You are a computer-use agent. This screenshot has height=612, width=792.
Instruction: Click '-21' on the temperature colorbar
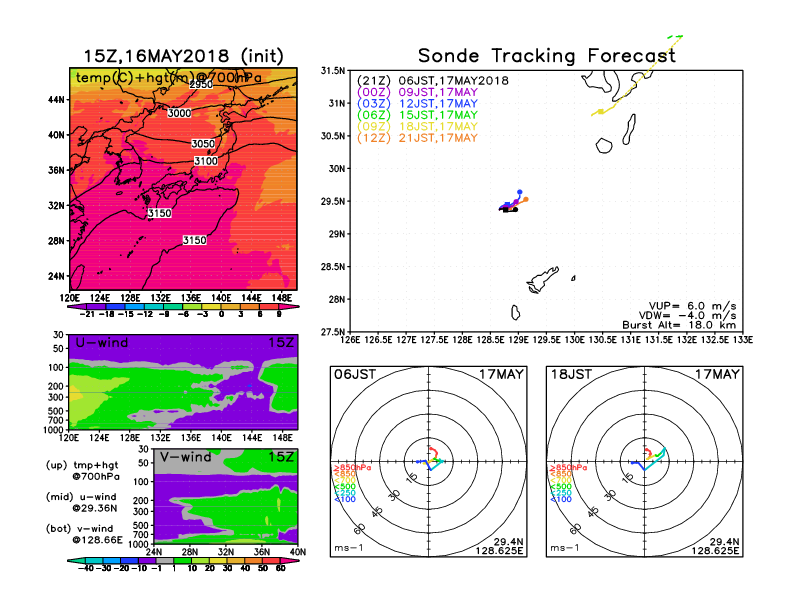(87, 314)
